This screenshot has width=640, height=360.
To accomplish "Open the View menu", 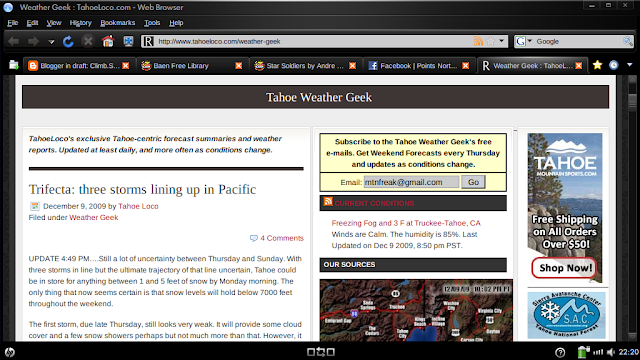I will pos(53,23).
